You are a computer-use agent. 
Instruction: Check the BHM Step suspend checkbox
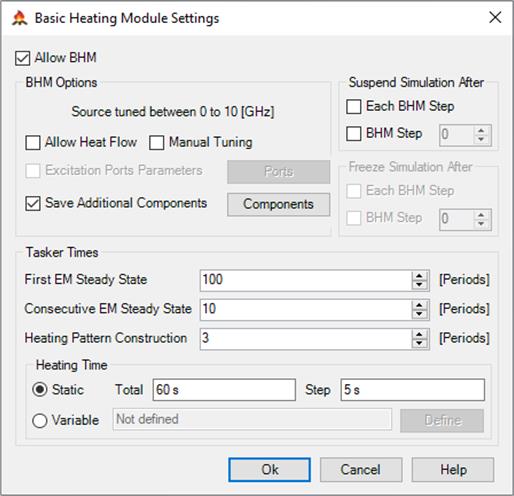[x=354, y=134]
